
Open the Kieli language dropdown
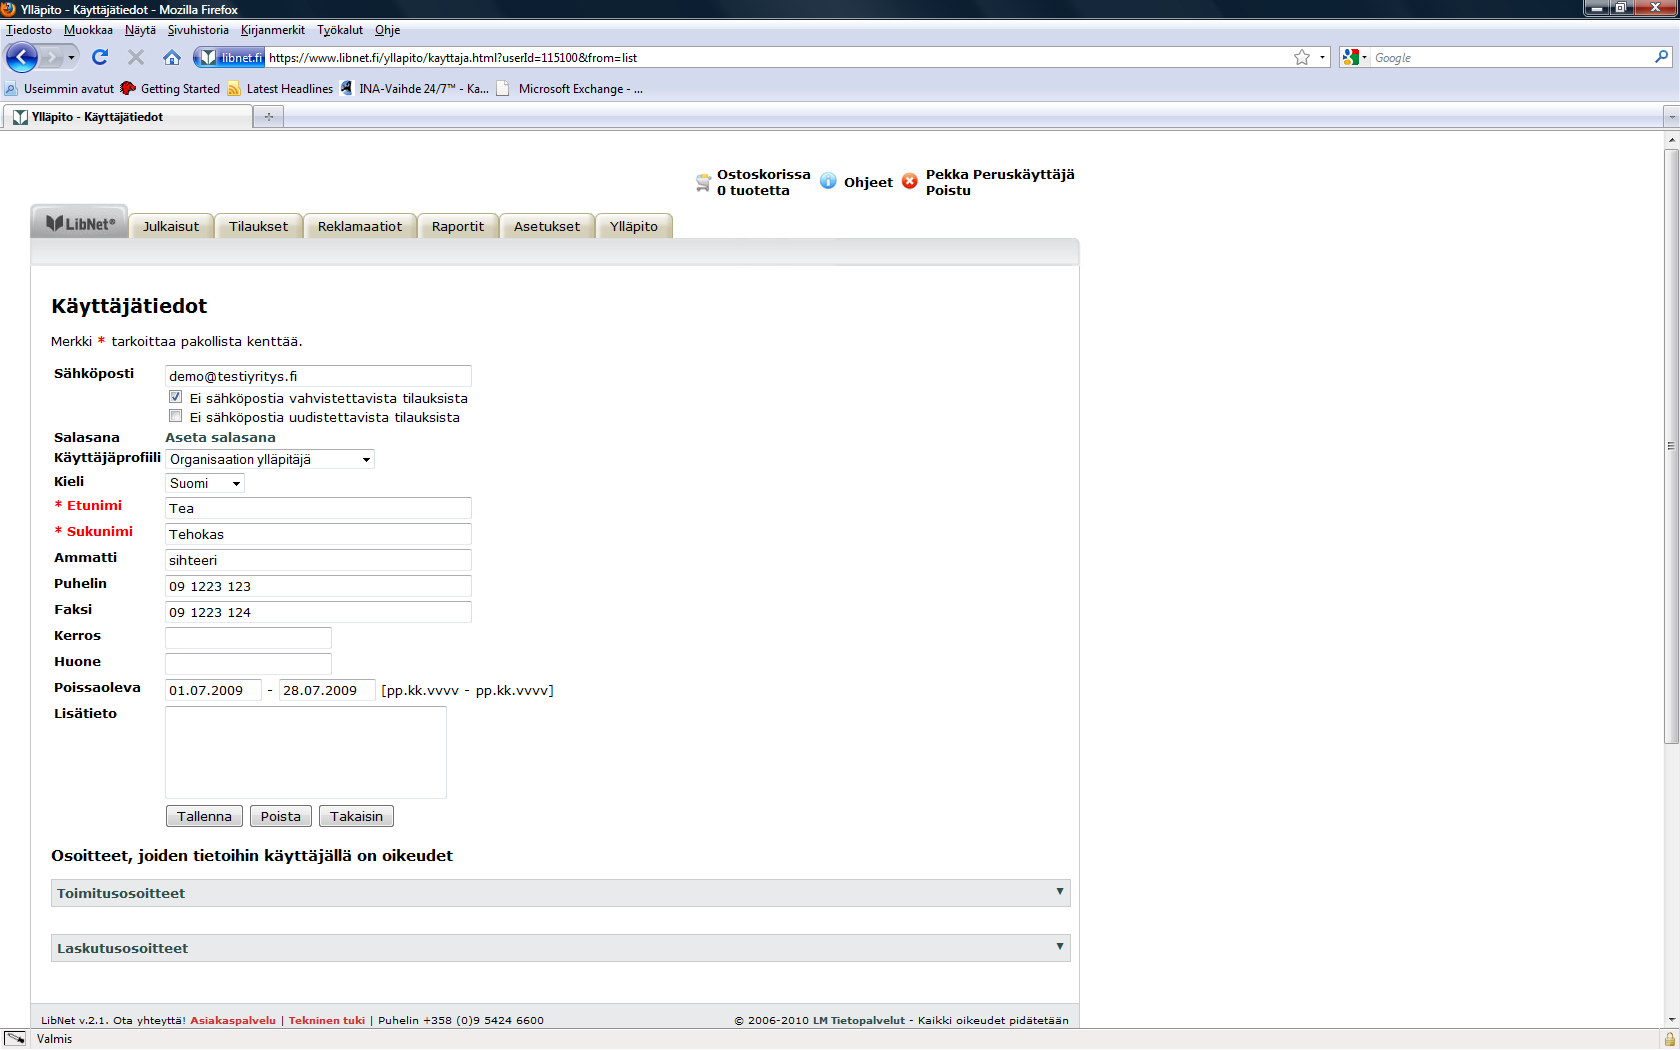(204, 483)
